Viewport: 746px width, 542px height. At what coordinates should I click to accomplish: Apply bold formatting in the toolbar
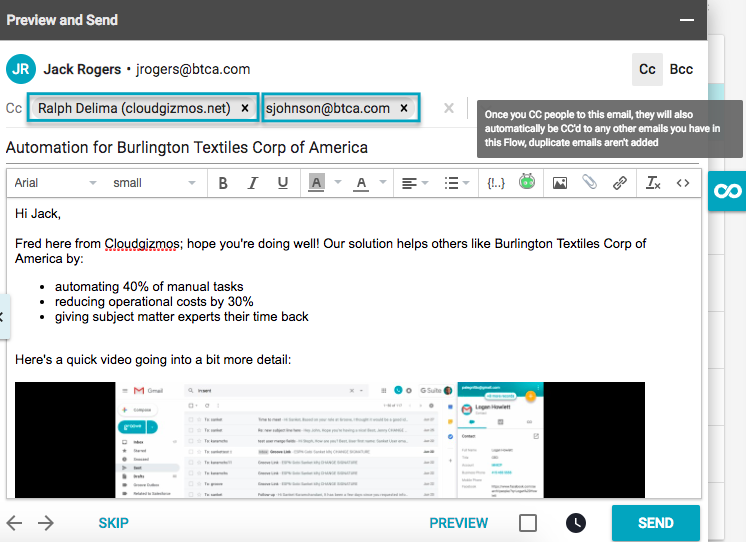tap(223, 183)
